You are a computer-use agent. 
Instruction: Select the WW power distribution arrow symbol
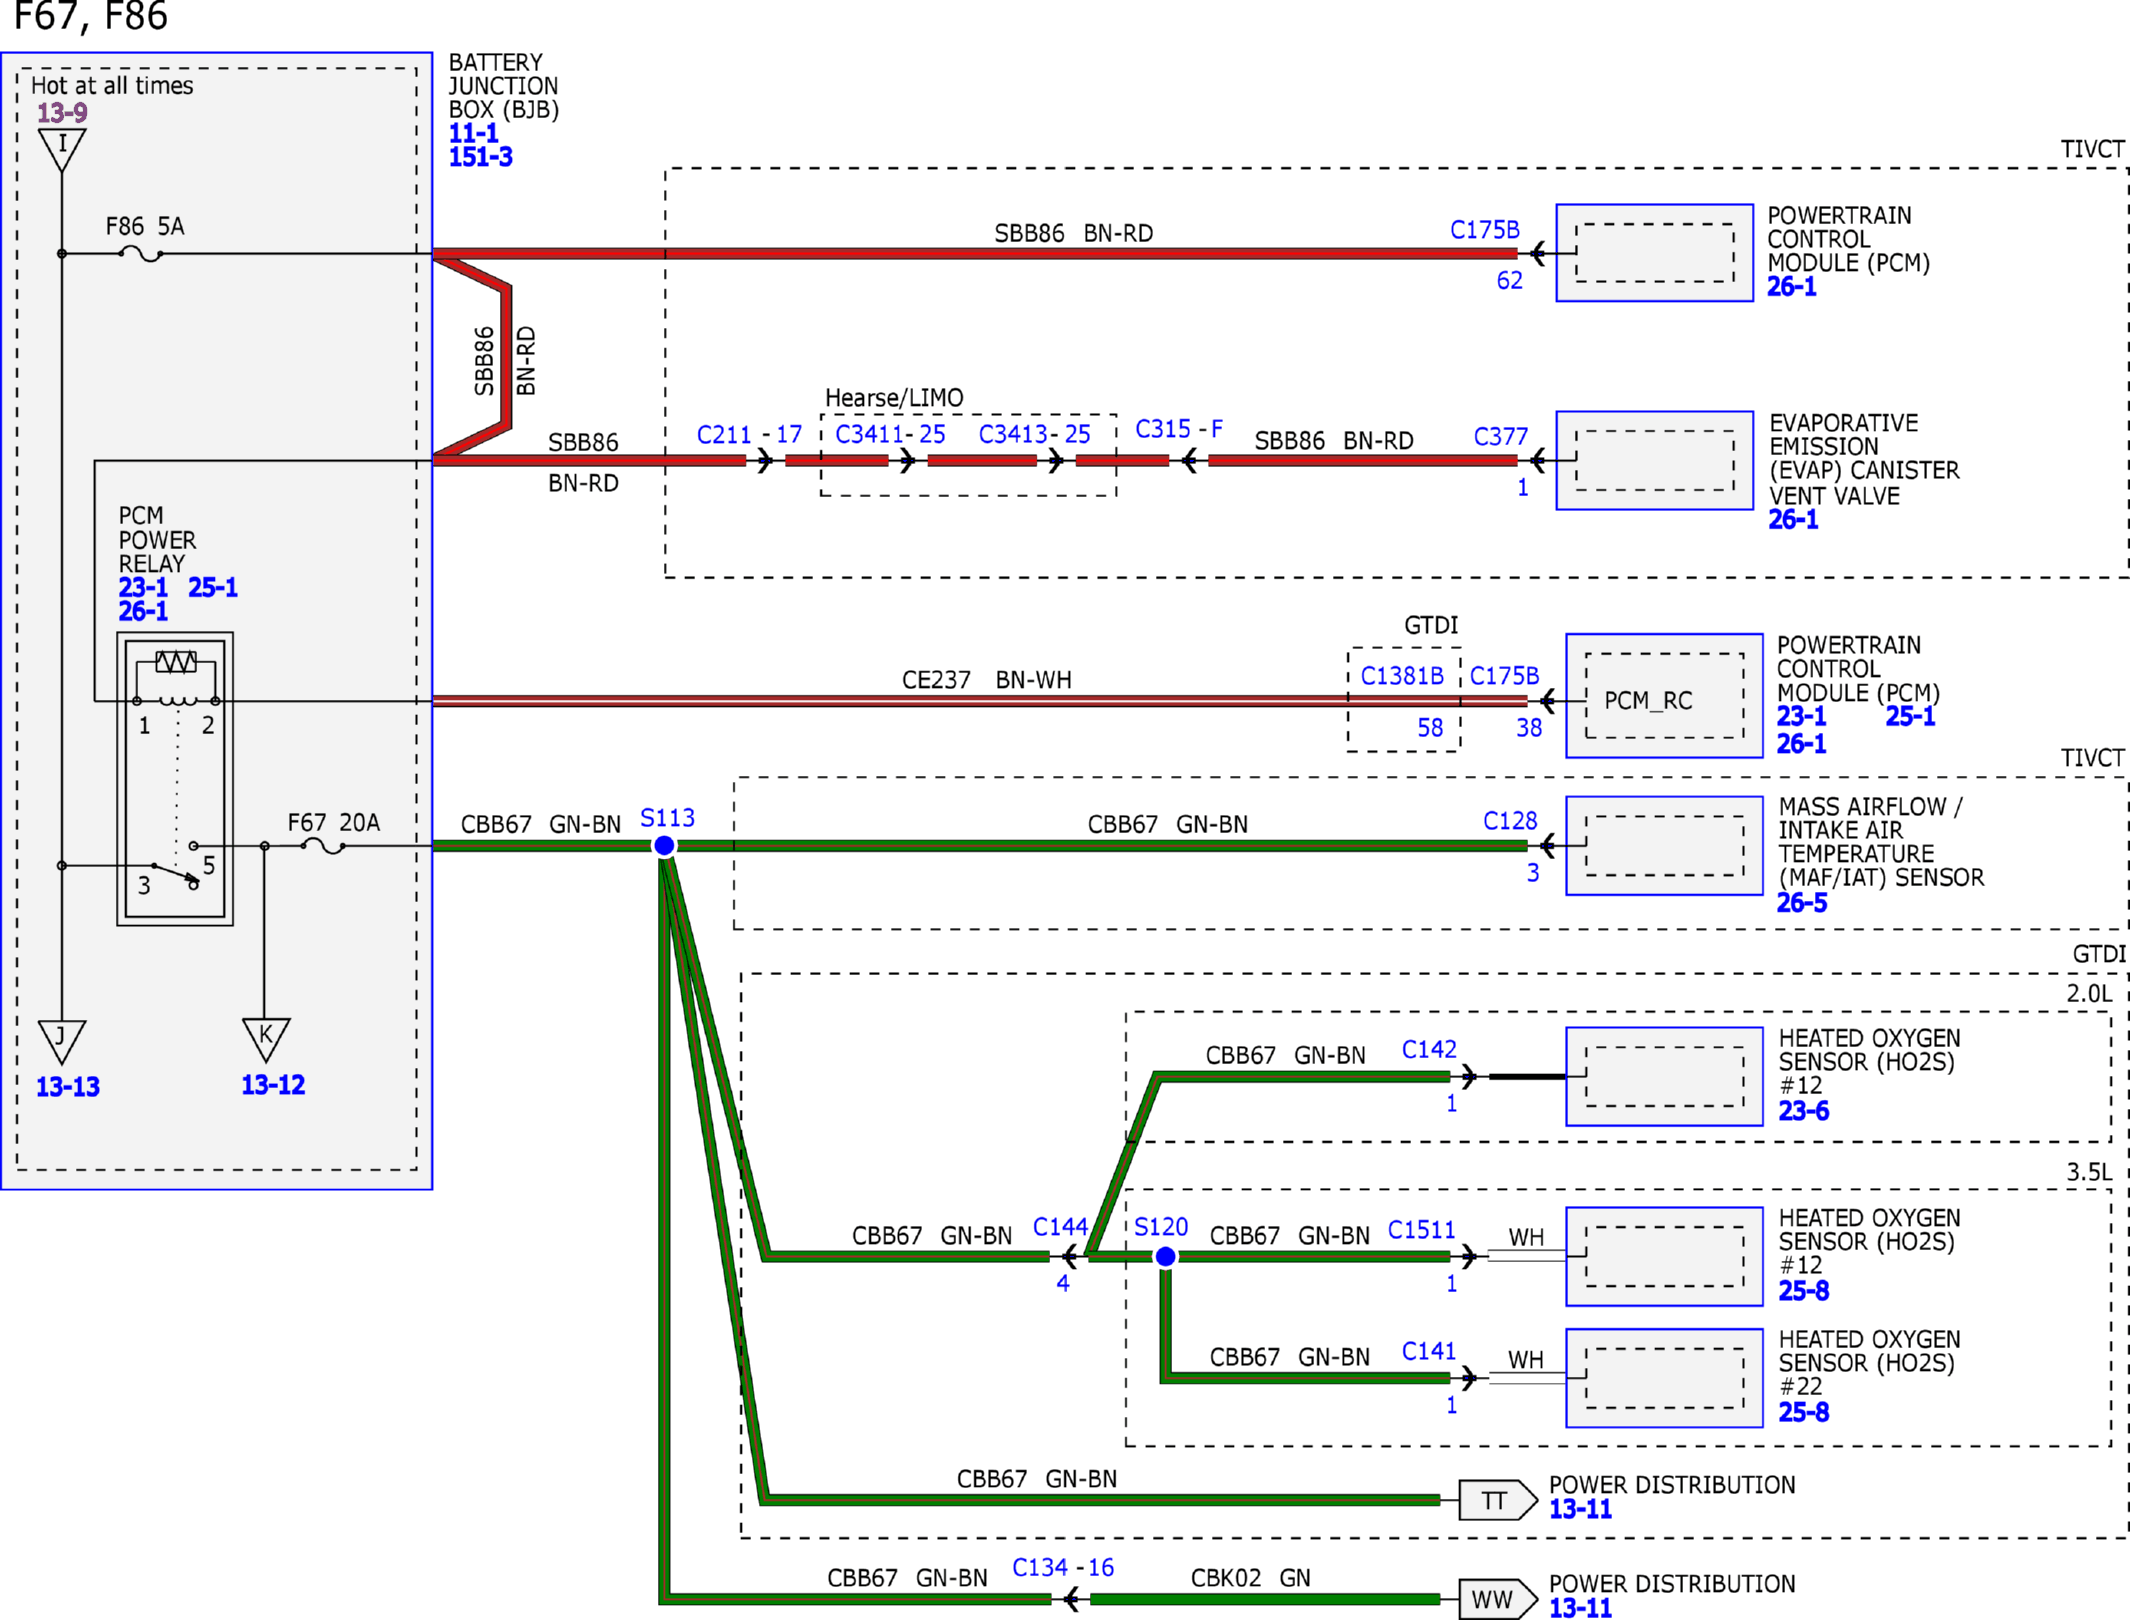(x=1497, y=1599)
